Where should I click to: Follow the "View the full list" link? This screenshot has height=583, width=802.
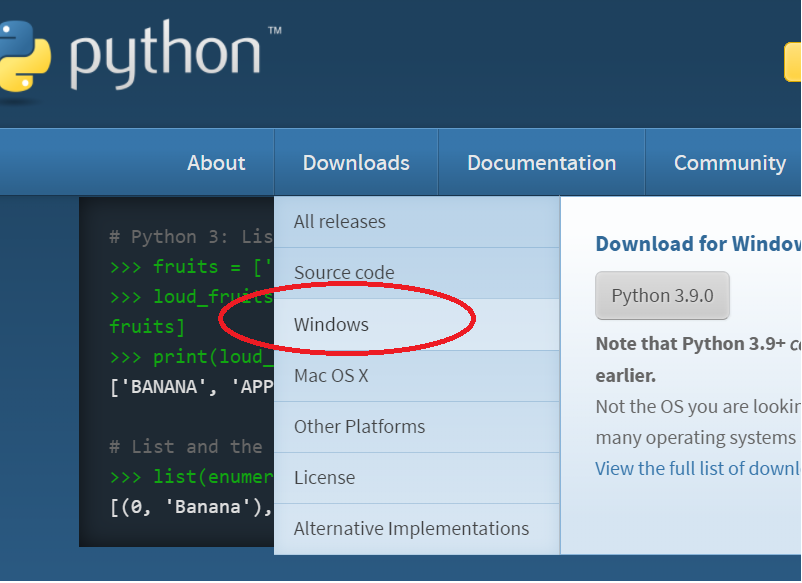click(698, 468)
